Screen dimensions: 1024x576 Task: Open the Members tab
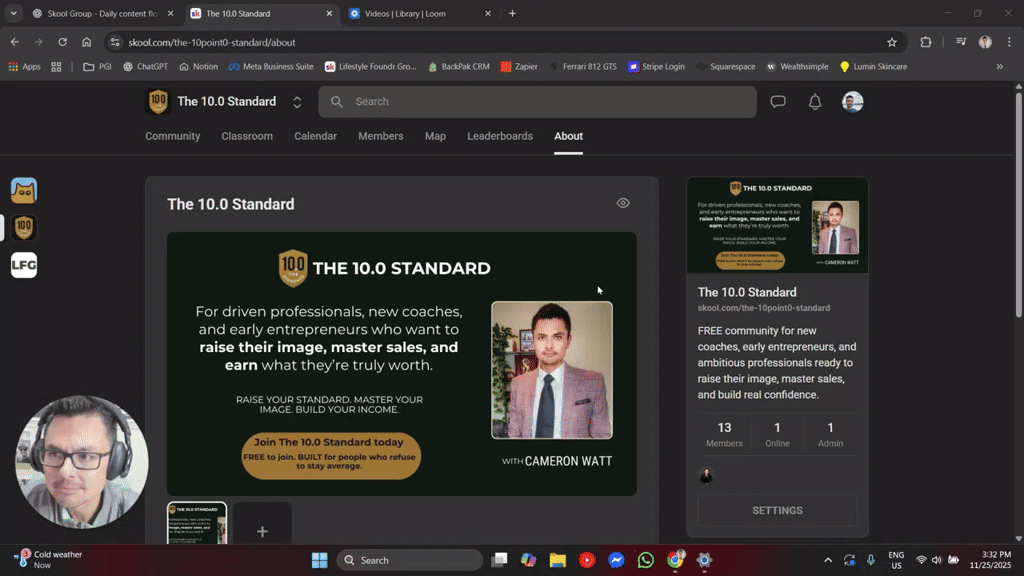pyautogui.click(x=381, y=136)
